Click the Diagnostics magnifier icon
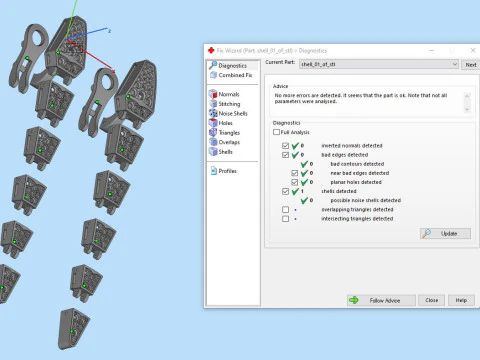The height and width of the screenshot is (360, 480). point(213,65)
